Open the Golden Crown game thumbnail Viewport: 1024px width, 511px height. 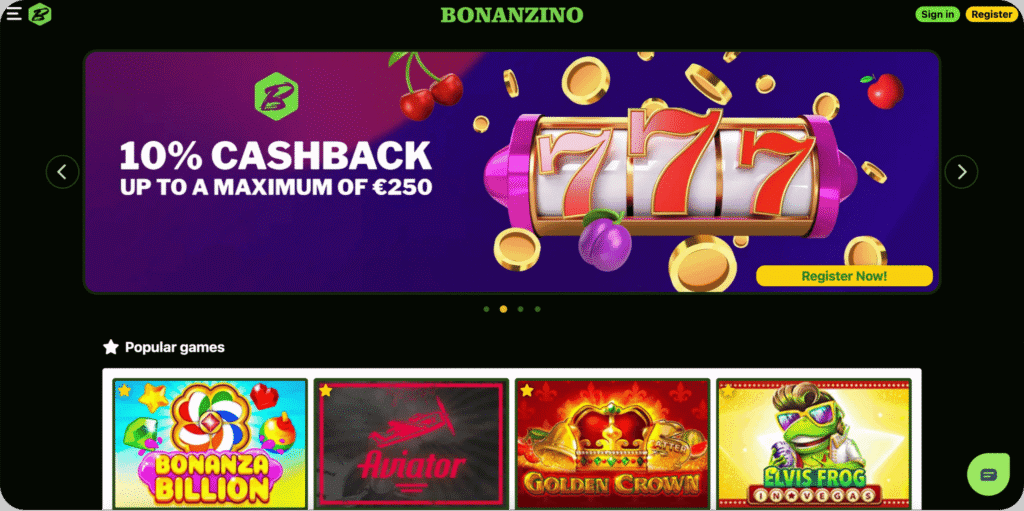pyautogui.click(x=612, y=444)
